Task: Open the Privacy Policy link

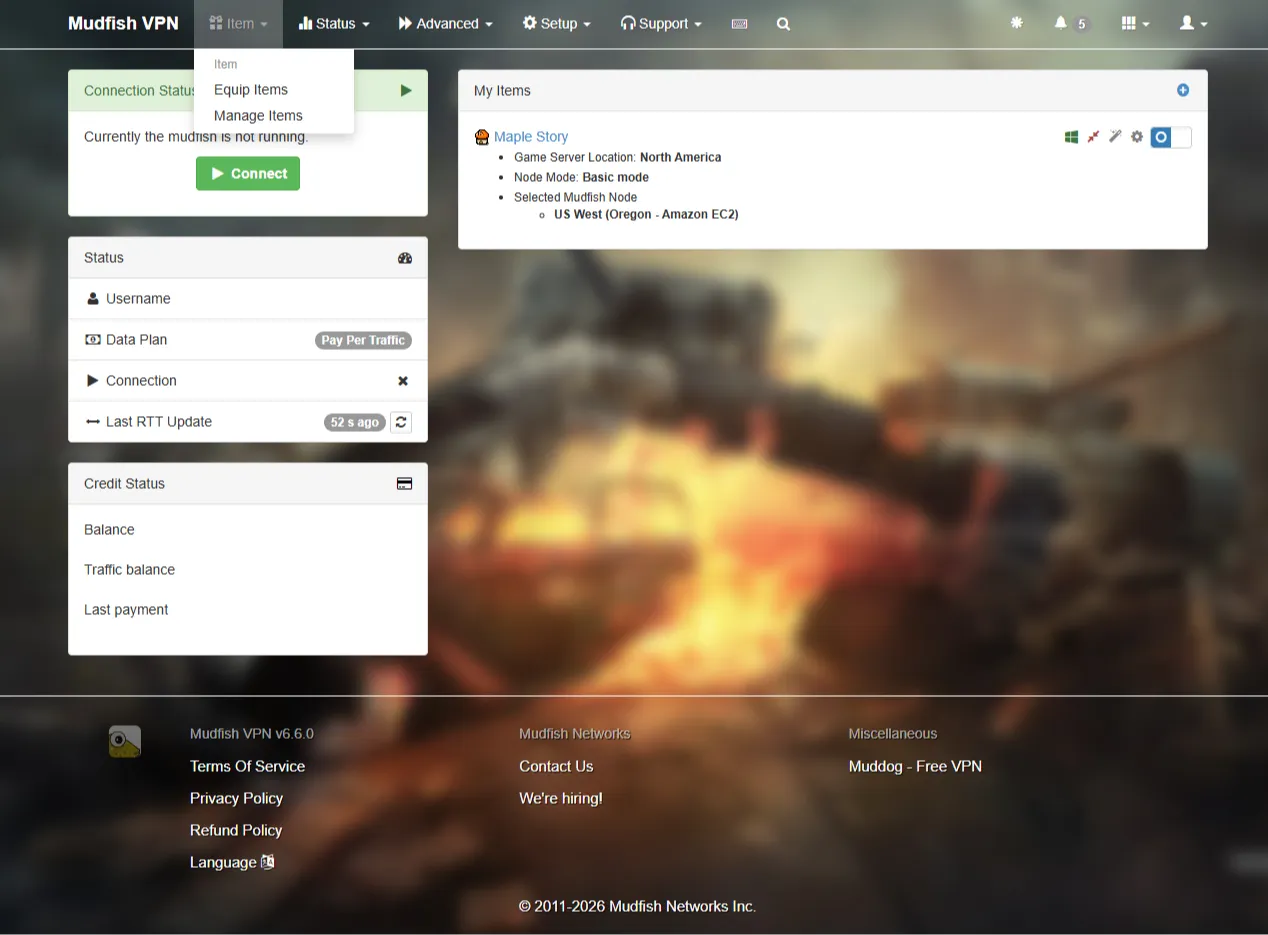Action: pyautogui.click(x=236, y=798)
